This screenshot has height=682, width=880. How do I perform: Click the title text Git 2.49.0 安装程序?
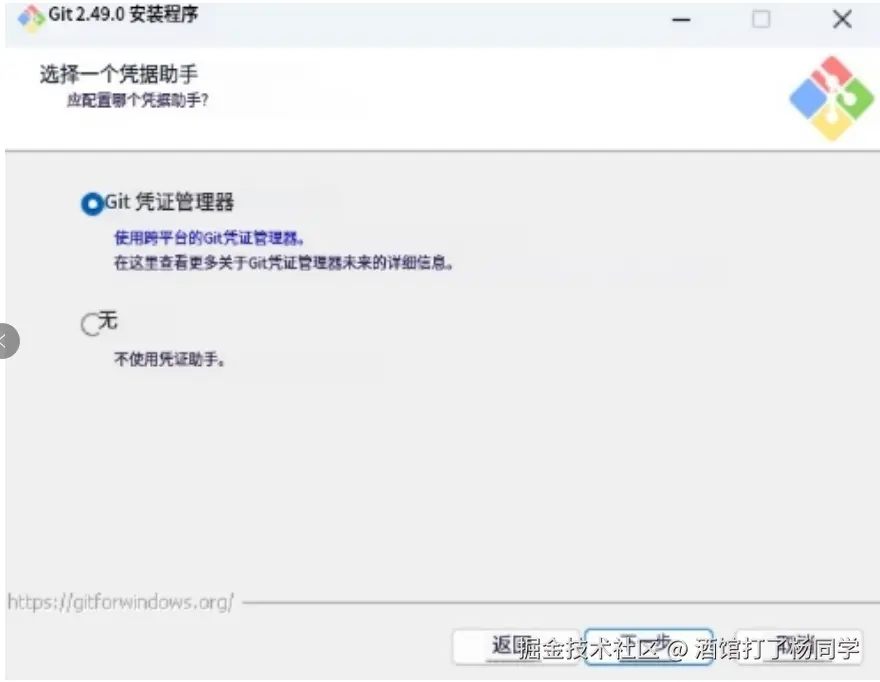click(123, 15)
